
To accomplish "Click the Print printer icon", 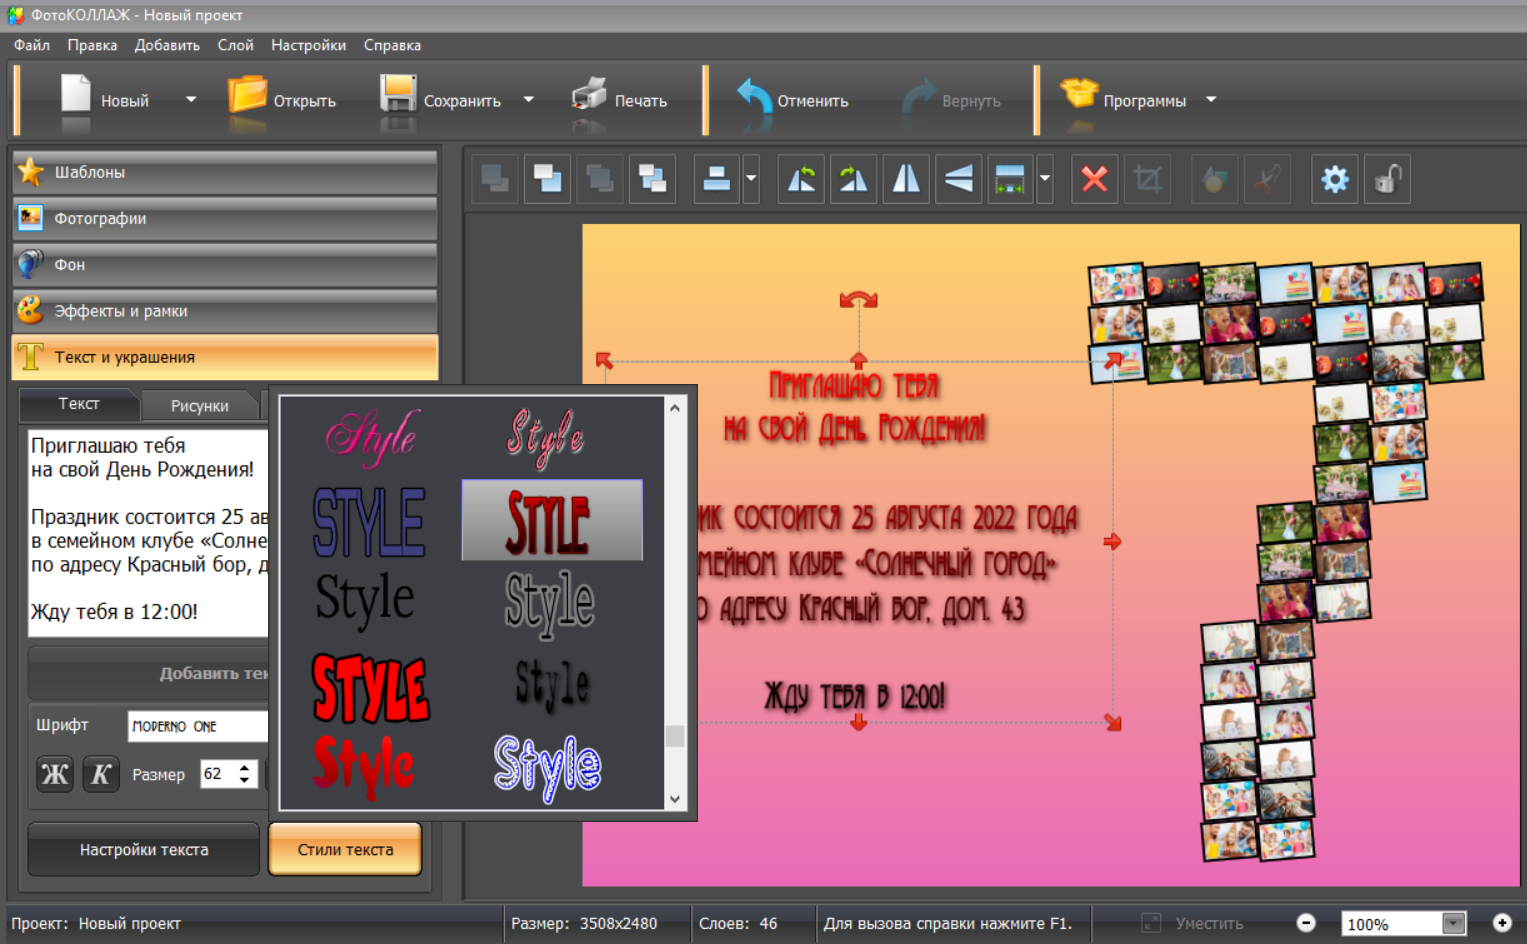I will 589,97.
